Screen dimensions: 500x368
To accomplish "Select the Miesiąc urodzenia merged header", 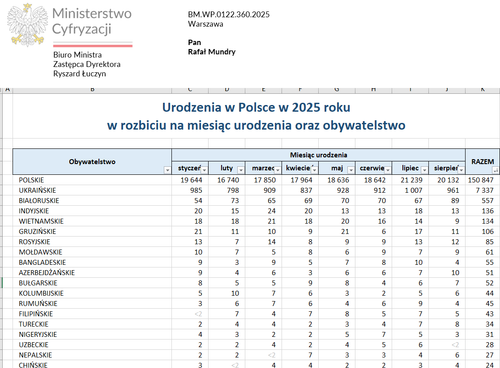I will coord(318,155).
